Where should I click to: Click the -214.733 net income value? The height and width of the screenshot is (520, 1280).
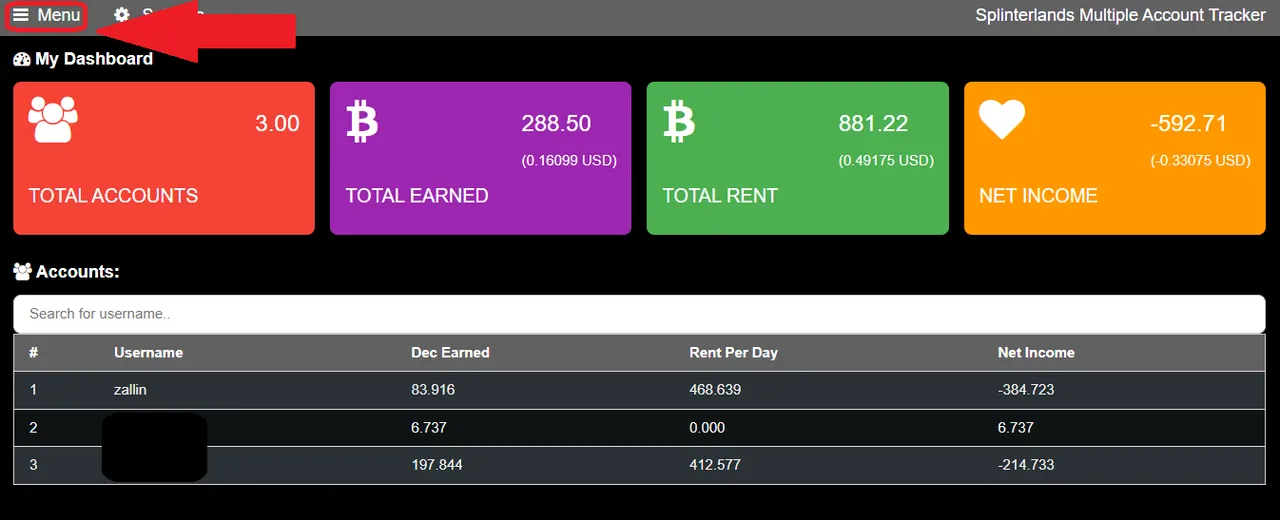[x=1026, y=465]
